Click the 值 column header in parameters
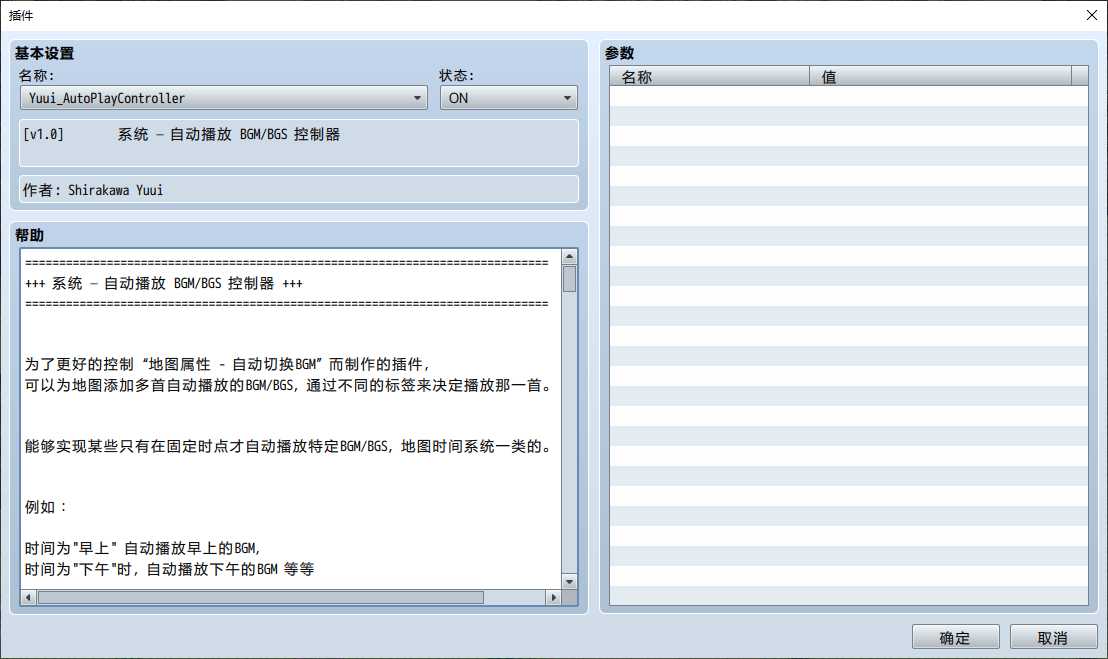This screenshot has height=659, width=1108. point(941,76)
